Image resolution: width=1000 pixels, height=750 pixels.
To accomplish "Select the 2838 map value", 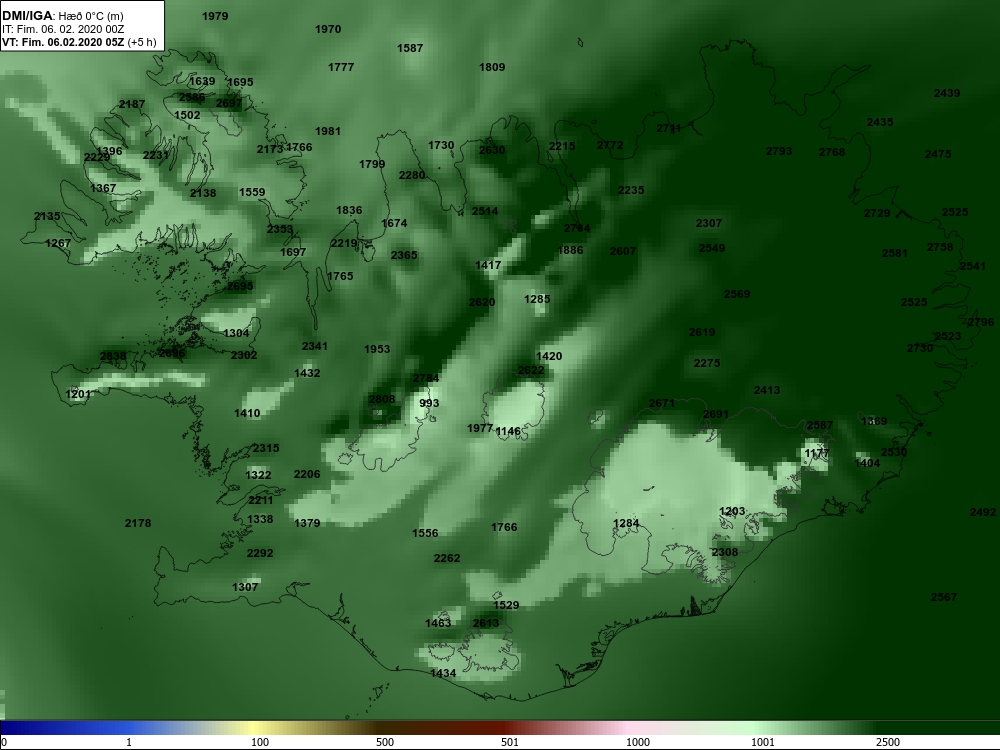I will point(113,357).
